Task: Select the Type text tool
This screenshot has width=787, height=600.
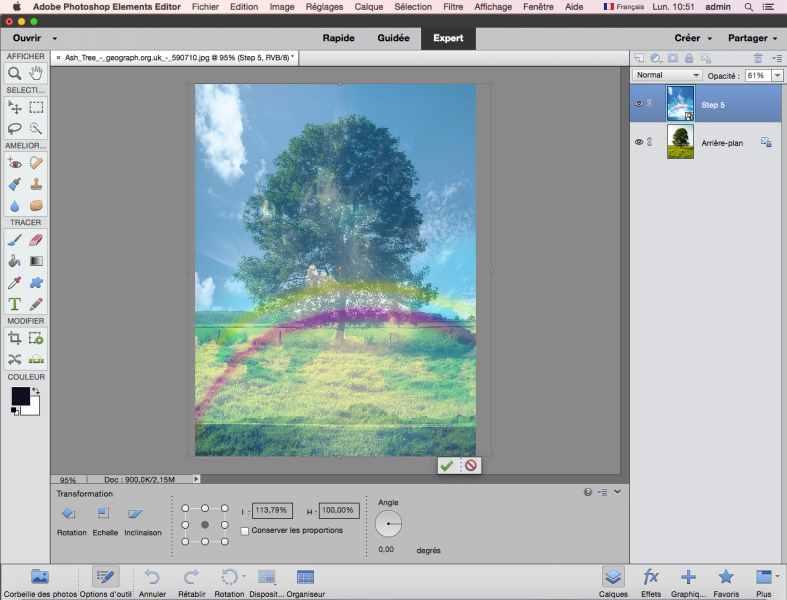Action: pyautogui.click(x=15, y=304)
